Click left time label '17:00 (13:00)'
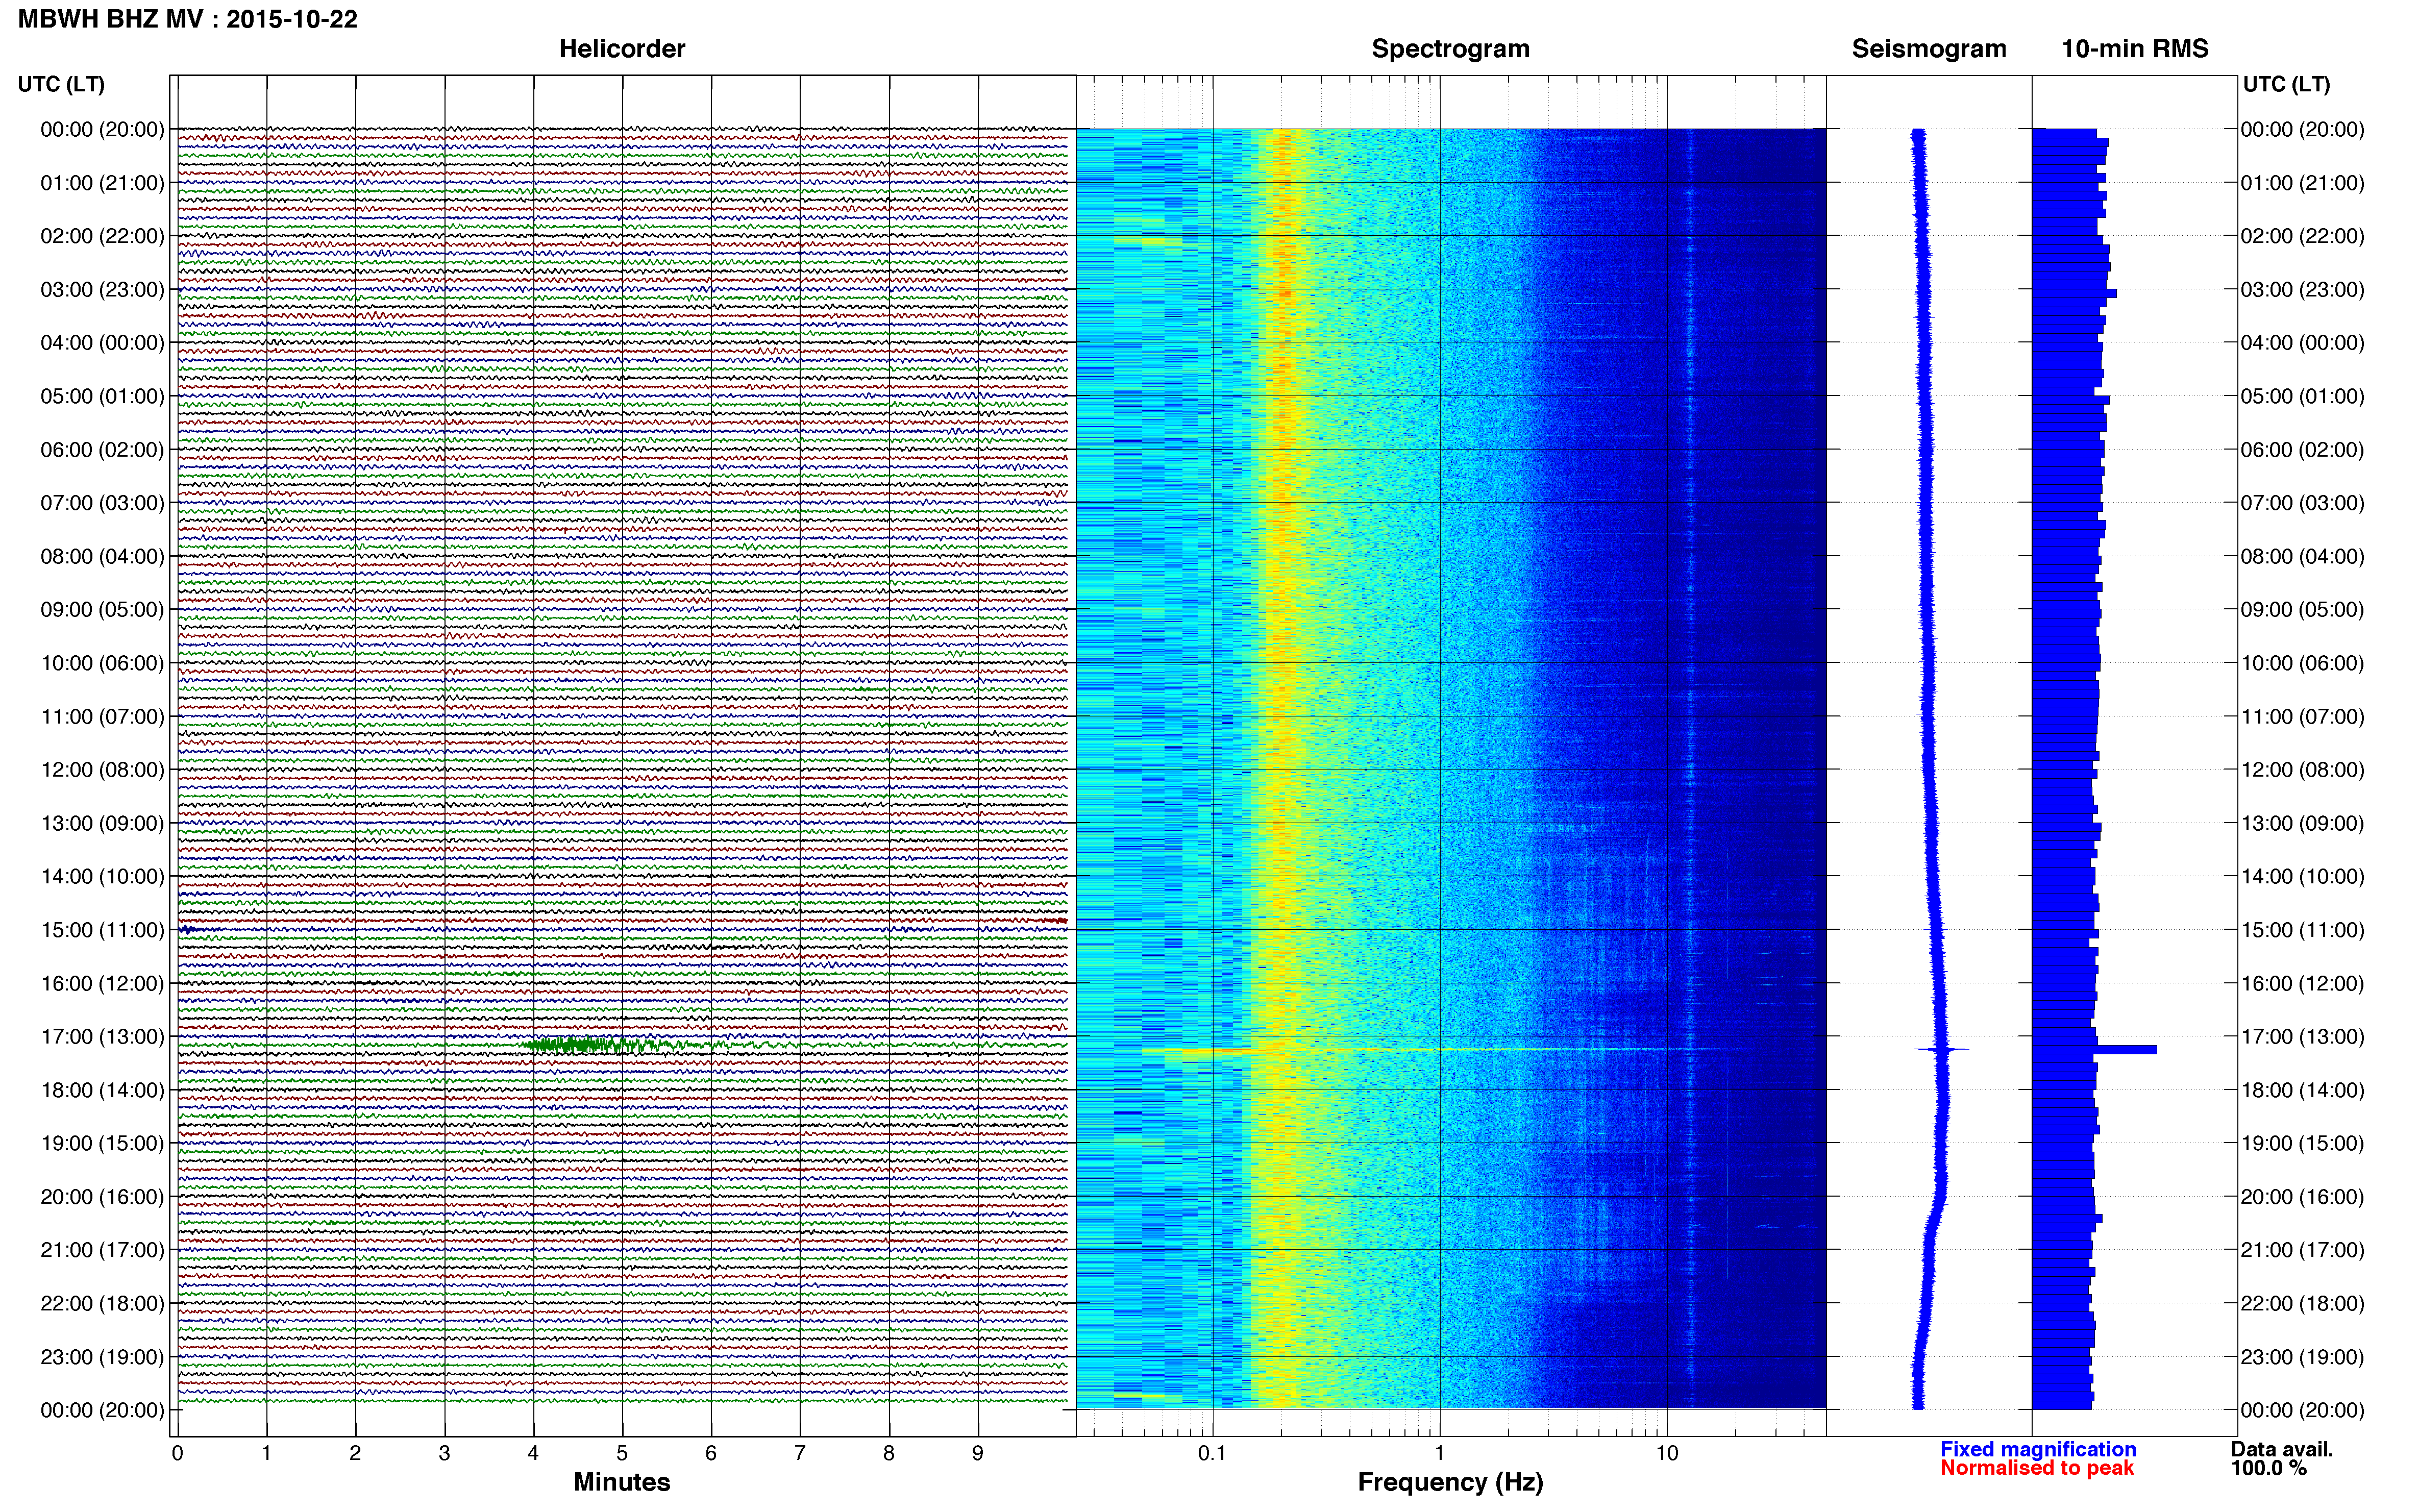This screenshot has width=2419, height=1512. coord(102,1037)
